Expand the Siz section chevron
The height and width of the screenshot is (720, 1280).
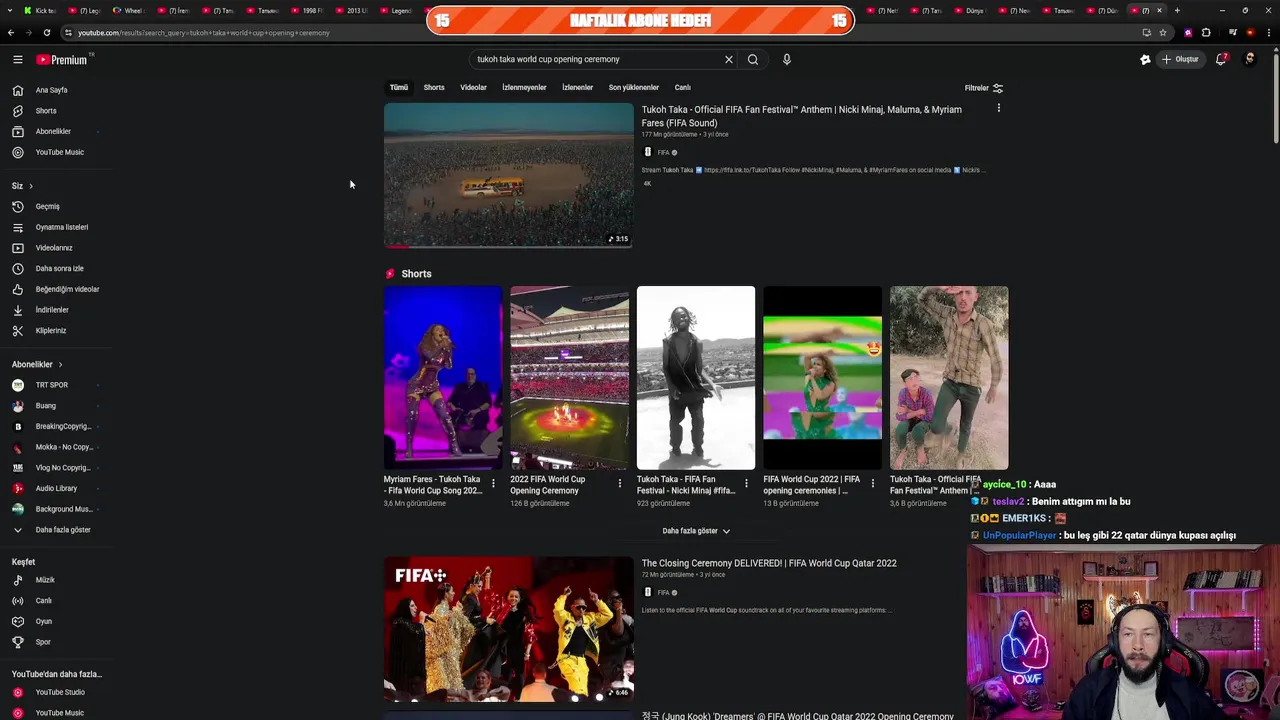click(x=31, y=186)
